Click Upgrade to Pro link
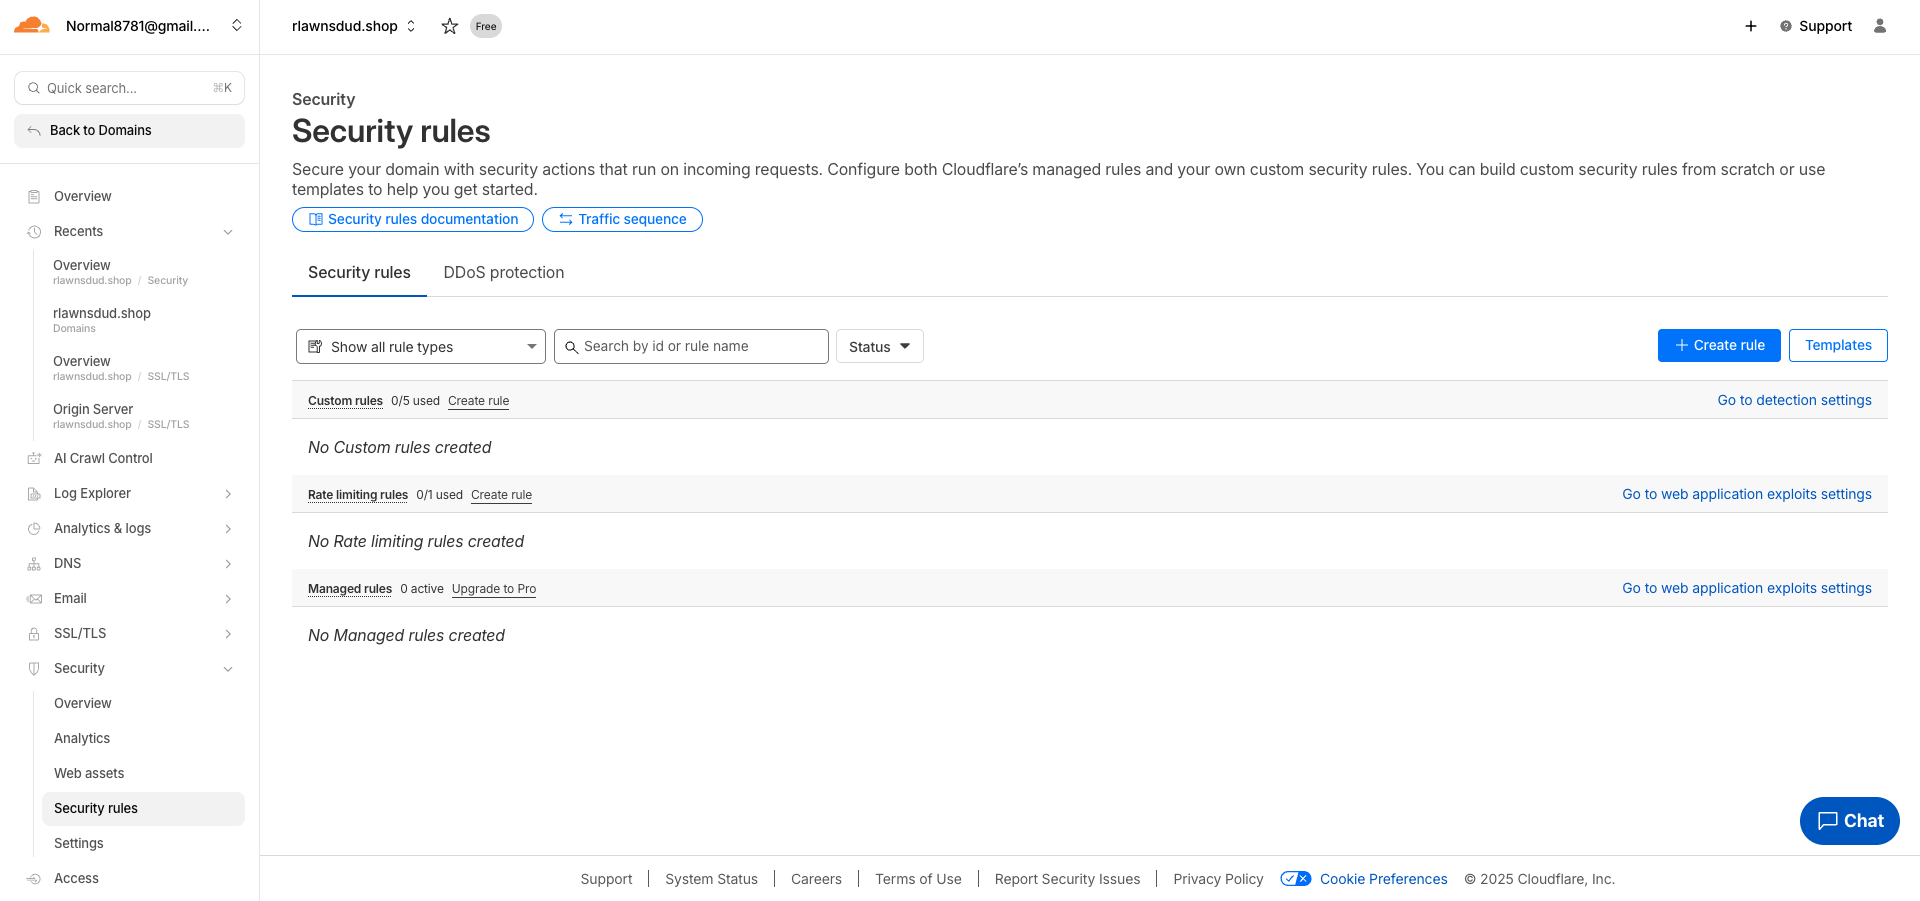The image size is (1920, 901). click(494, 589)
